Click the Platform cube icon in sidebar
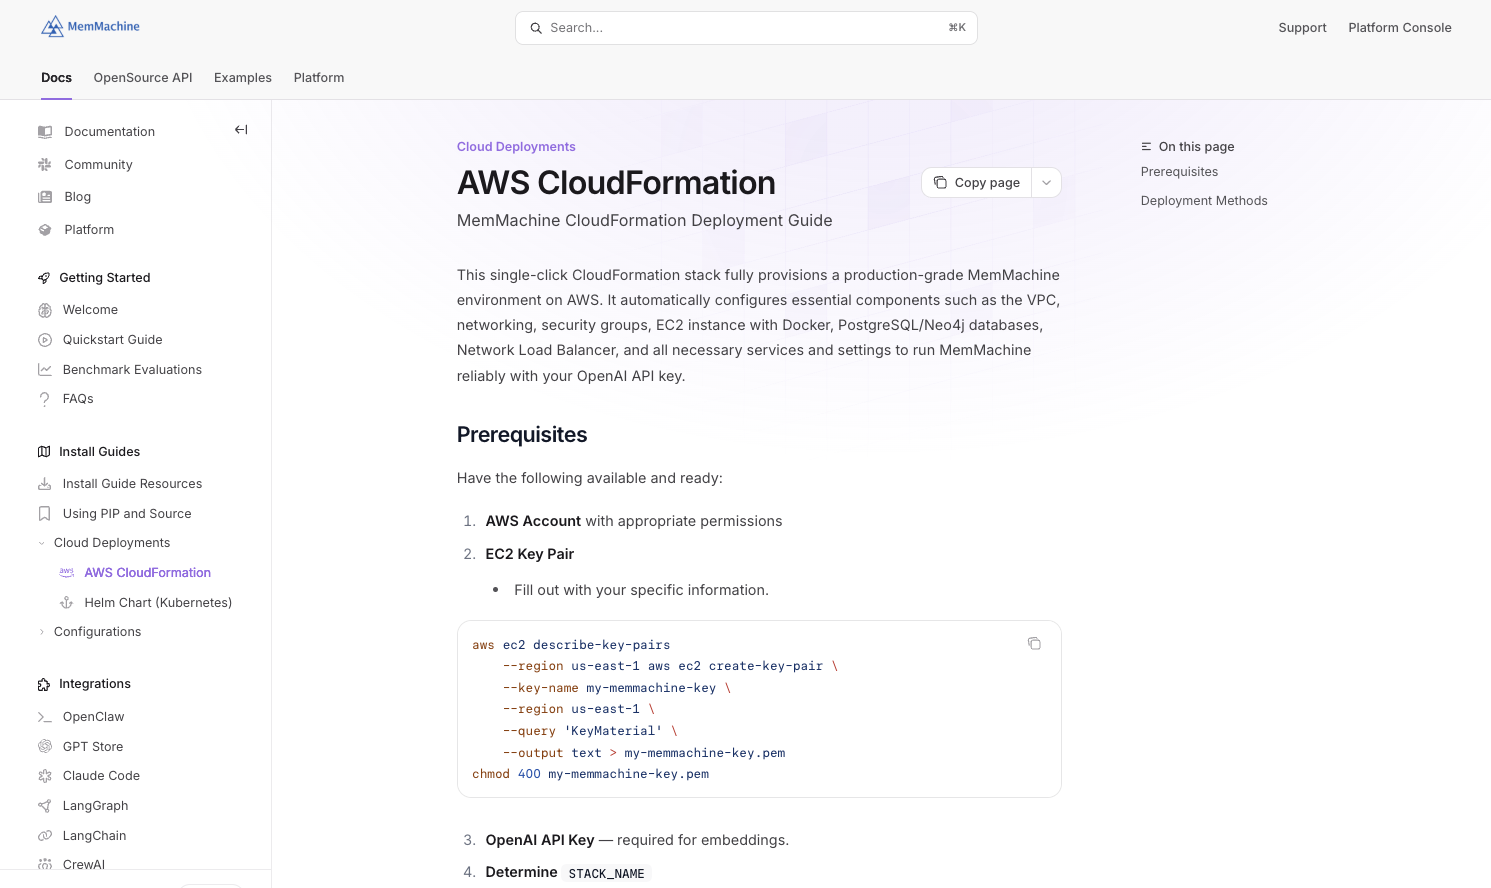Viewport: 1491px width, 888px height. [45, 230]
